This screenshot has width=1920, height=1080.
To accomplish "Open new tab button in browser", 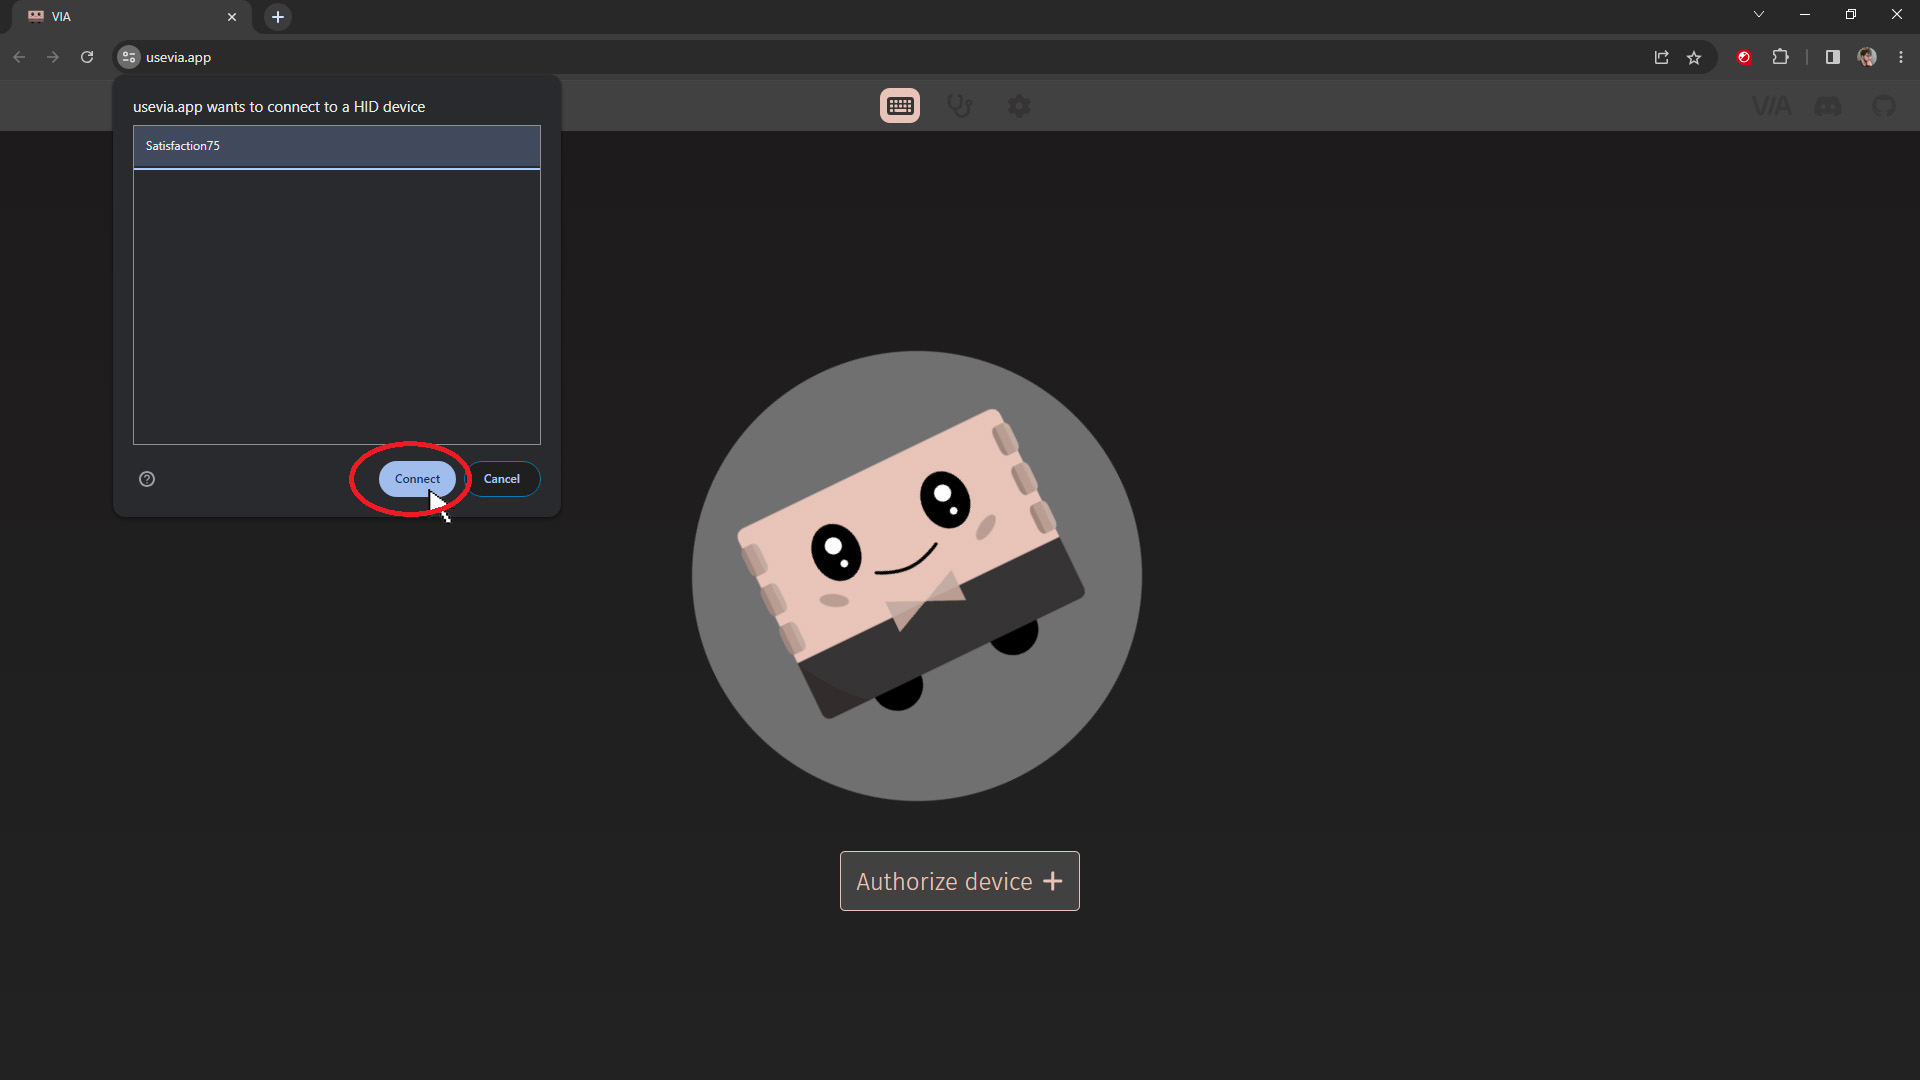I will point(277,16).
